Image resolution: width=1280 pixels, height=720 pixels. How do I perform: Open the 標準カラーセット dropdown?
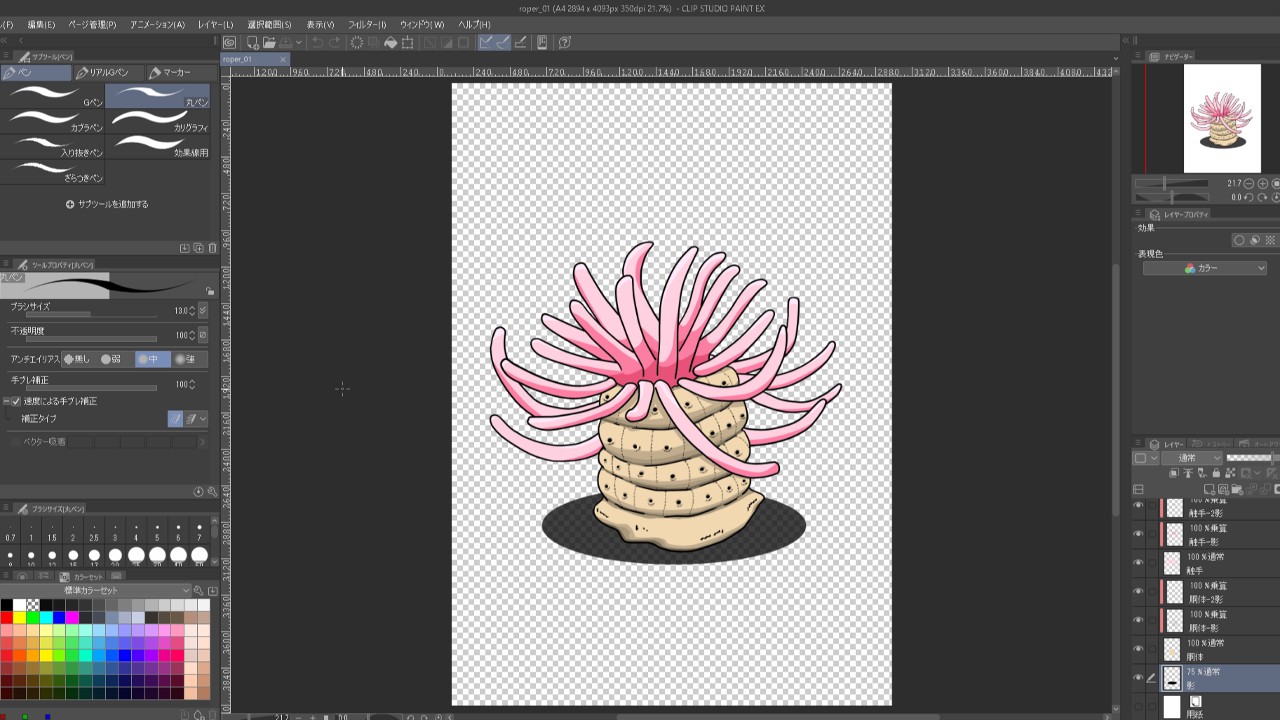96,590
